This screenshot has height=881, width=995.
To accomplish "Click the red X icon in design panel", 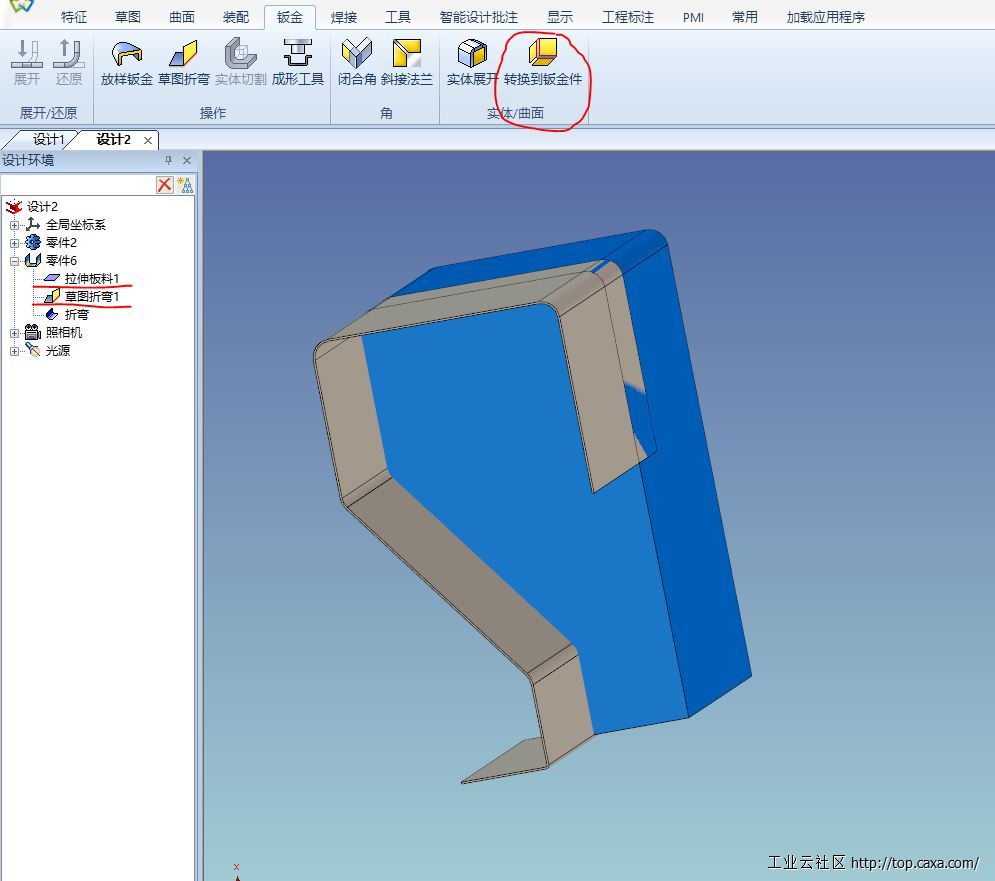I will point(165,185).
